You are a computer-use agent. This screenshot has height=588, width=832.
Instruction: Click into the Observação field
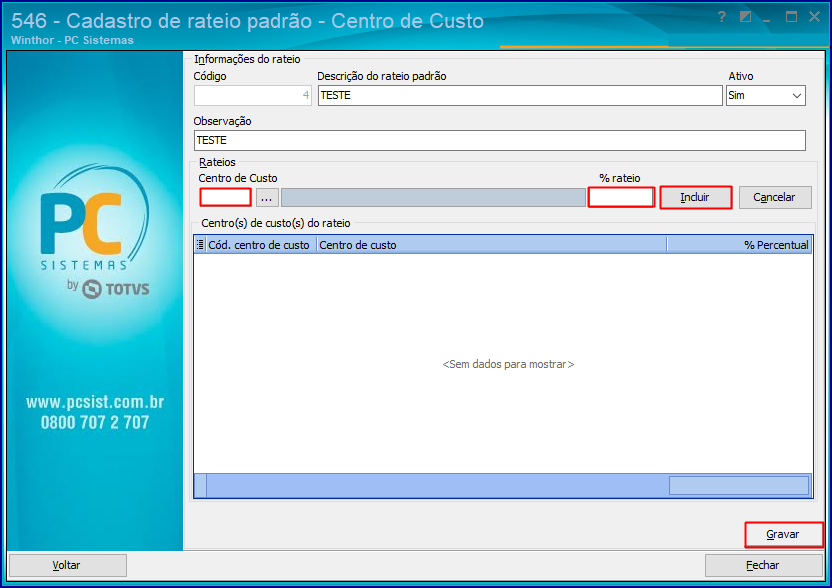pyautogui.click(x=499, y=140)
